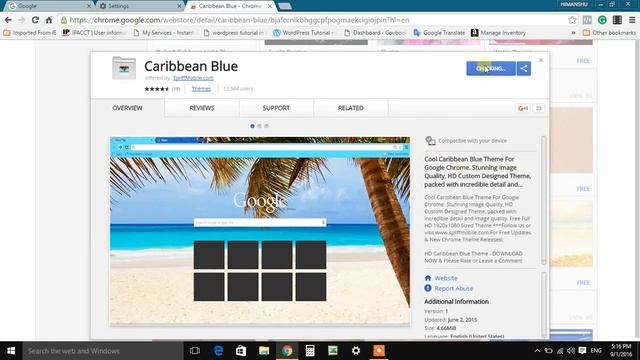The width and height of the screenshot is (640, 360).
Task: Click the Search the web and Windows box
Action: point(103,351)
